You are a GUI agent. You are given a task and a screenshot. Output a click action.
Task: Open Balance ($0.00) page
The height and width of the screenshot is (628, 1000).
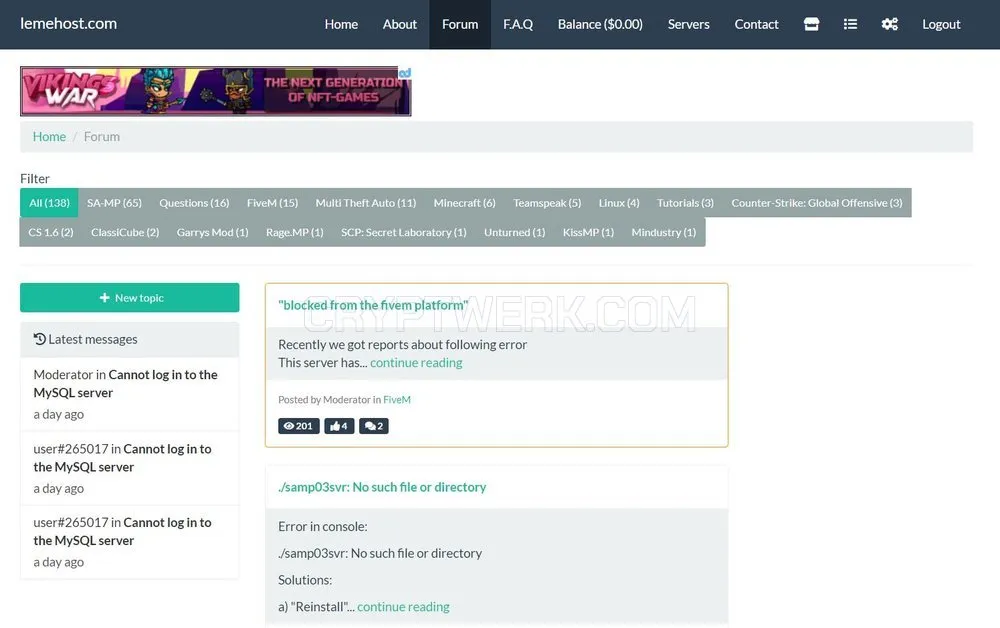[600, 24]
